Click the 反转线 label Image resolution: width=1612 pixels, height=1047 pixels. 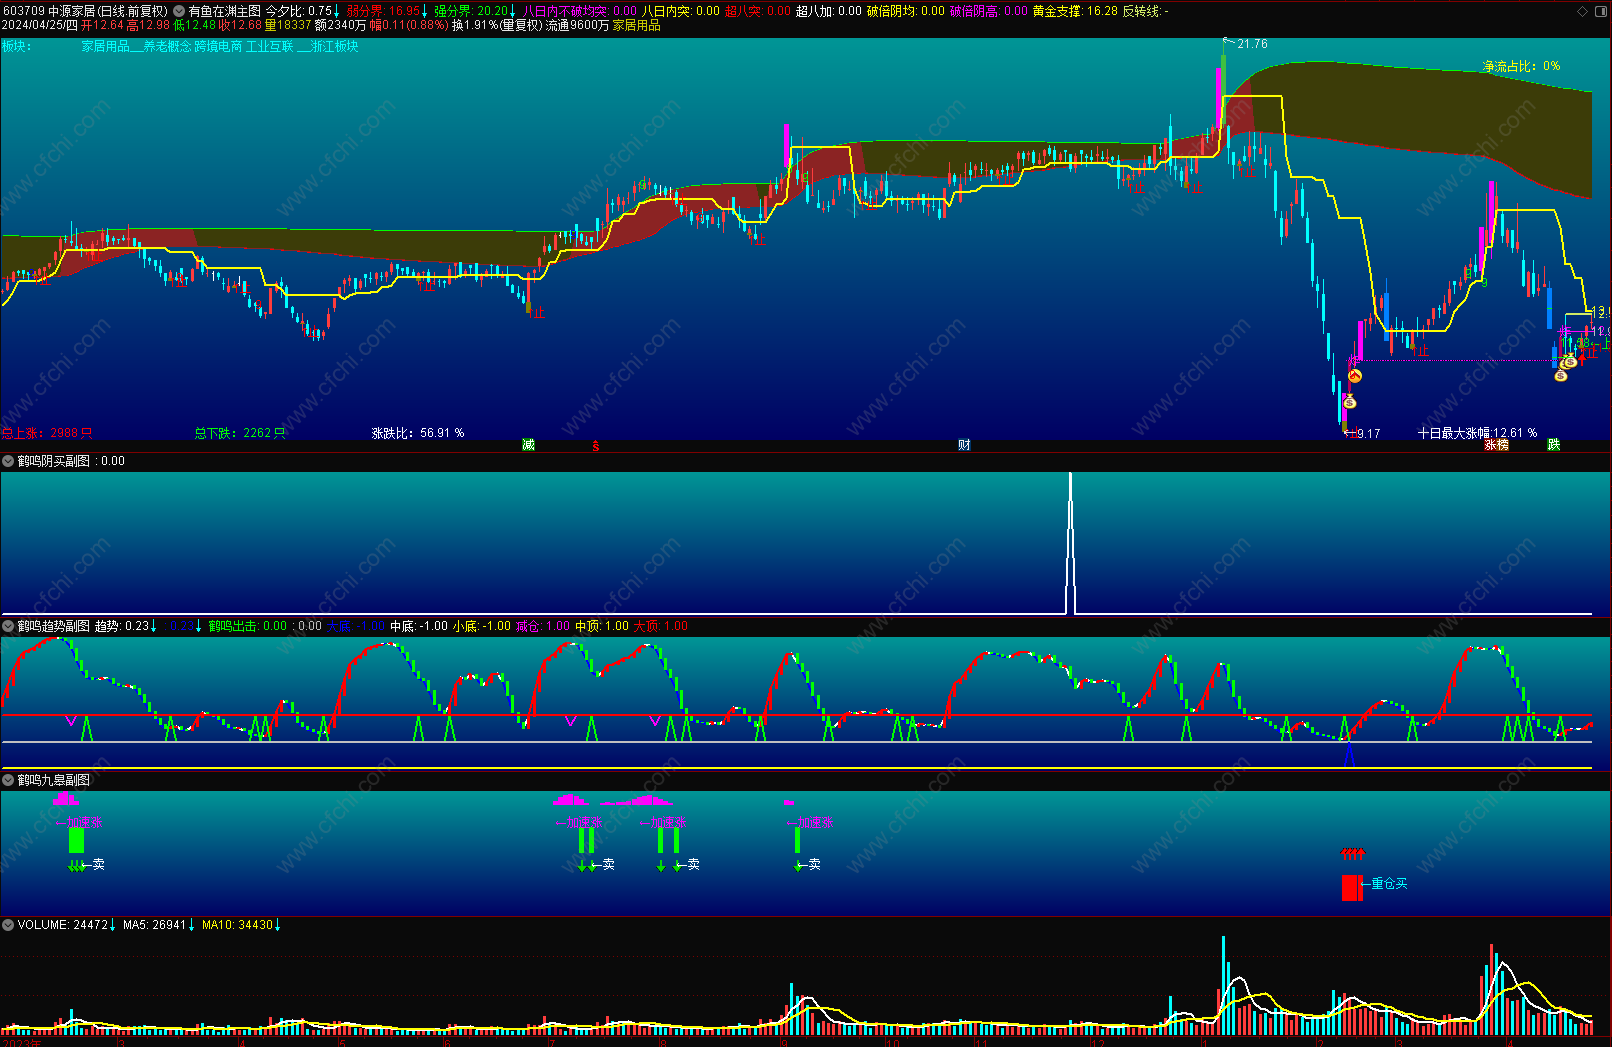pyautogui.click(x=1145, y=11)
